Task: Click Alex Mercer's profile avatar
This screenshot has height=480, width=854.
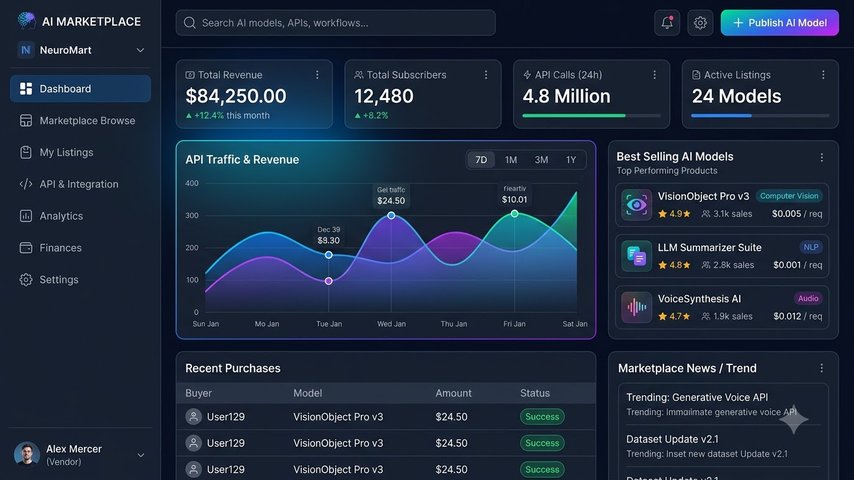Action: tap(27, 454)
